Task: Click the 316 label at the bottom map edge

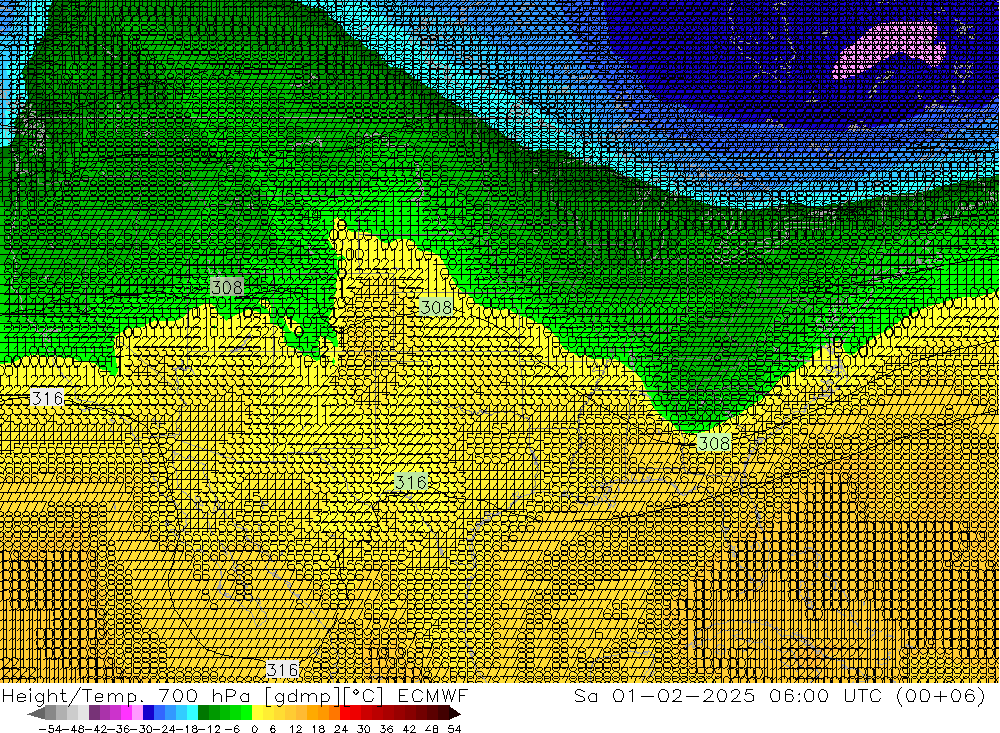Action: [x=282, y=669]
